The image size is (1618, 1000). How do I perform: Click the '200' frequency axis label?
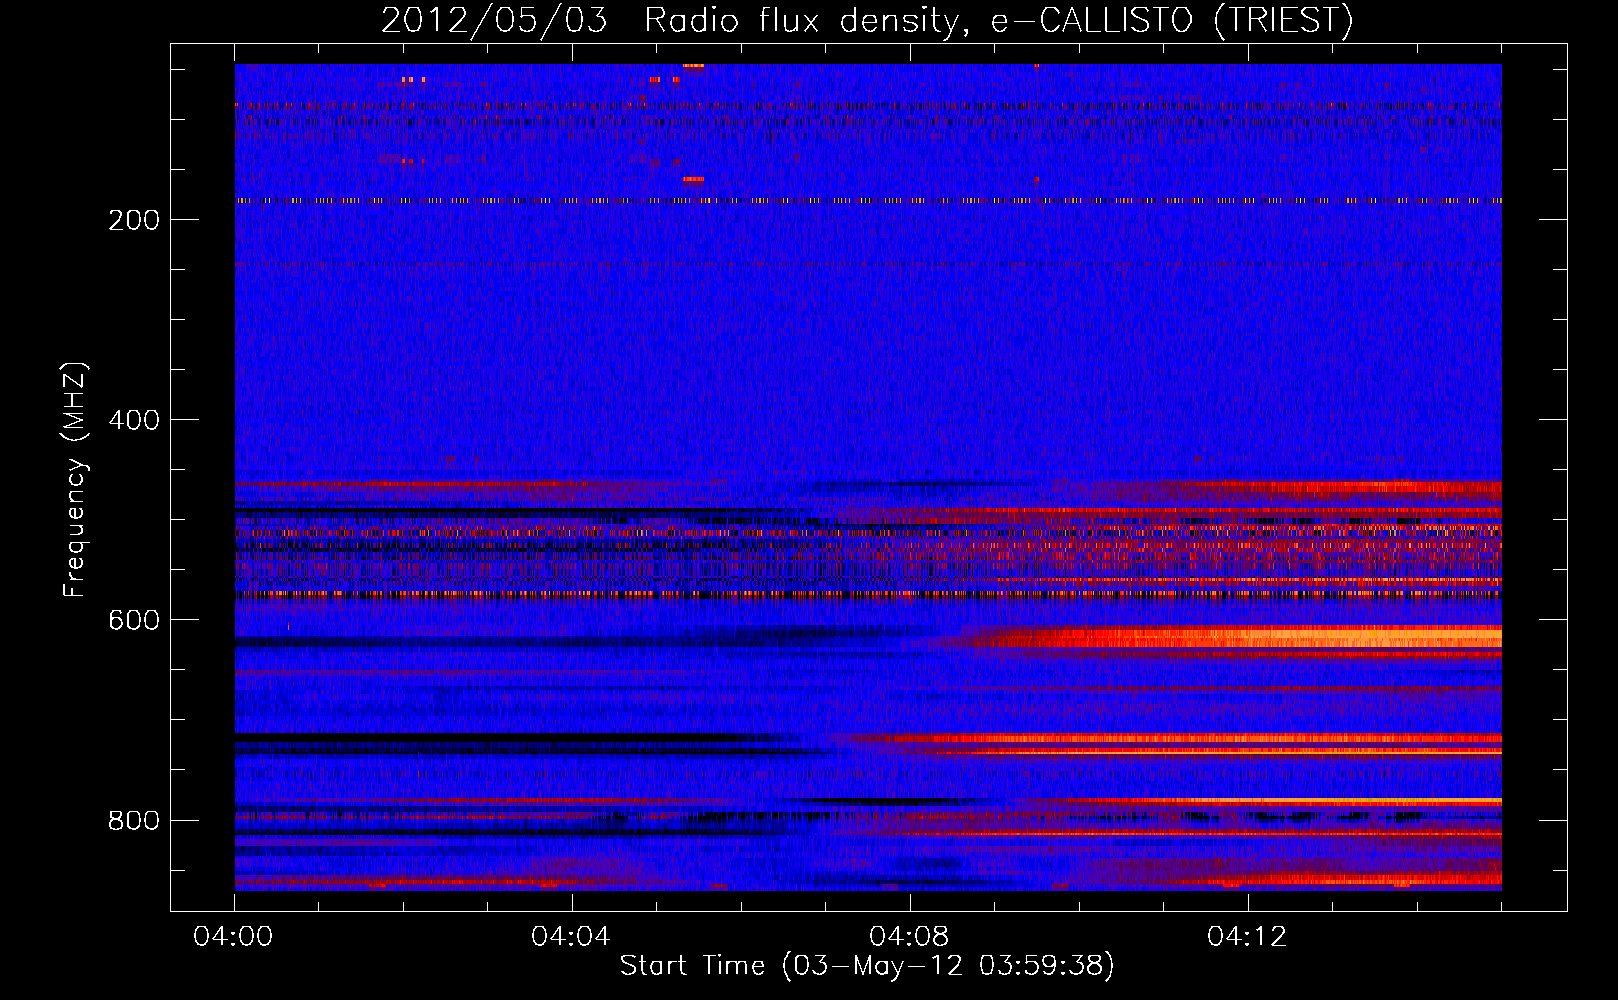[x=134, y=220]
